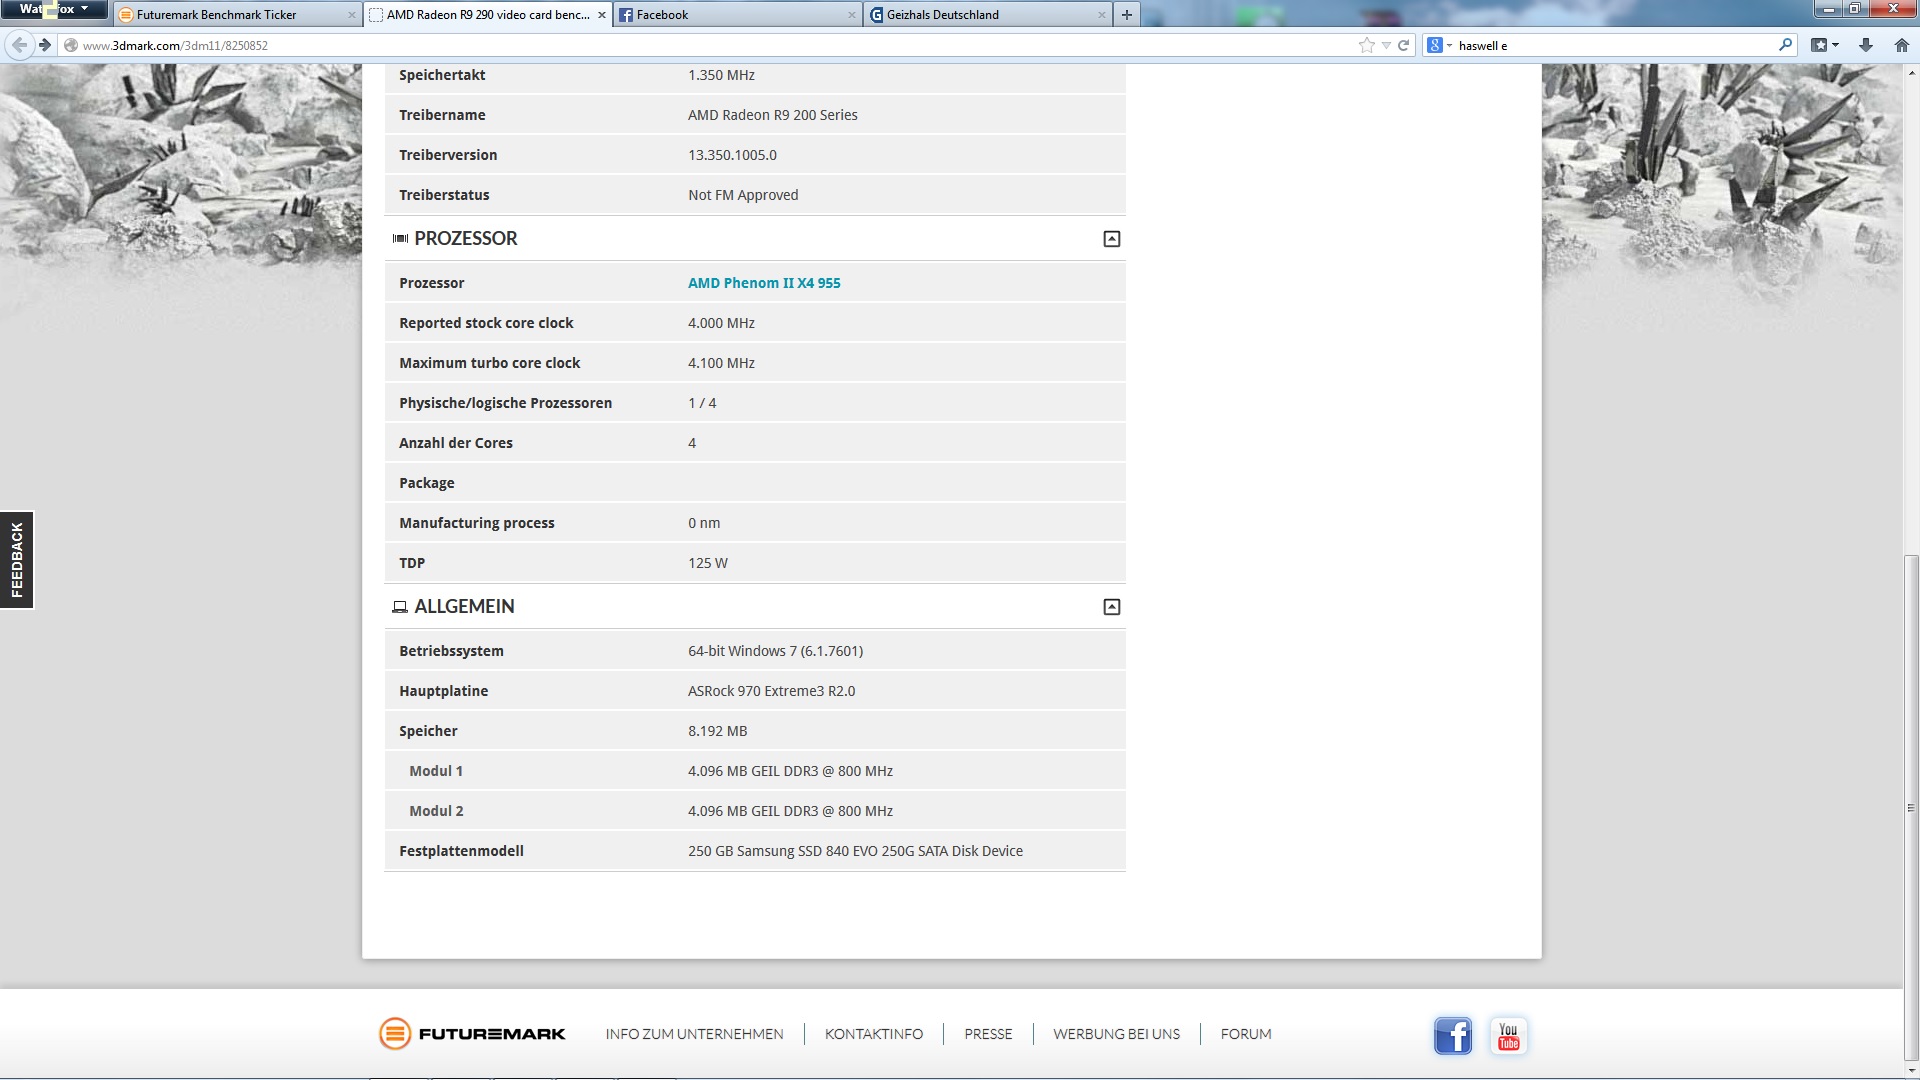Open a new tab with the plus button
The width and height of the screenshot is (1920, 1080).
point(1127,14)
